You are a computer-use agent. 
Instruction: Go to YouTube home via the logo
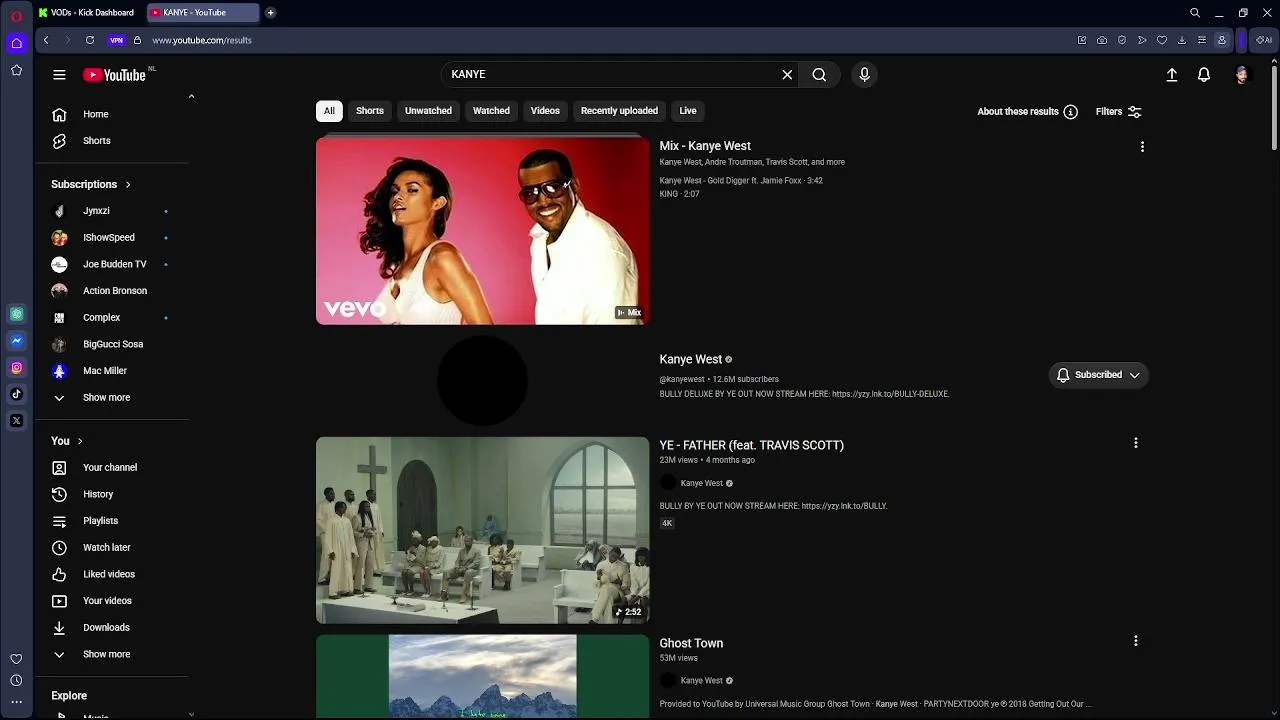[x=115, y=75]
